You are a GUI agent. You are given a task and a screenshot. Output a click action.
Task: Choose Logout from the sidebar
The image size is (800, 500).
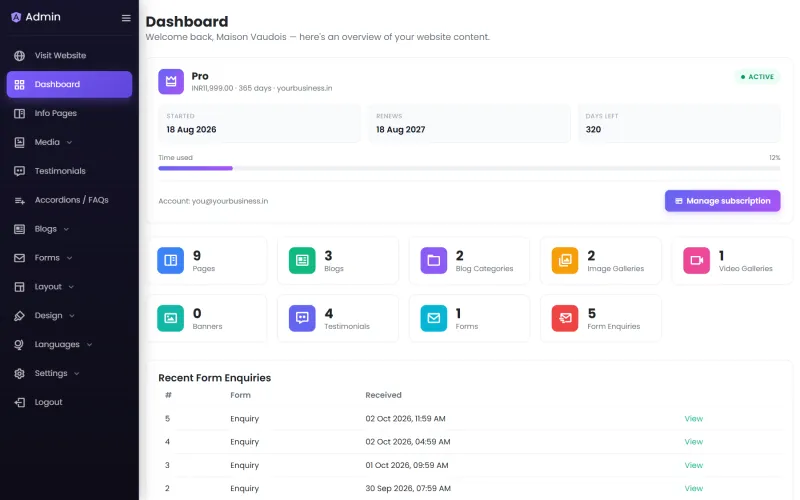tap(69, 403)
